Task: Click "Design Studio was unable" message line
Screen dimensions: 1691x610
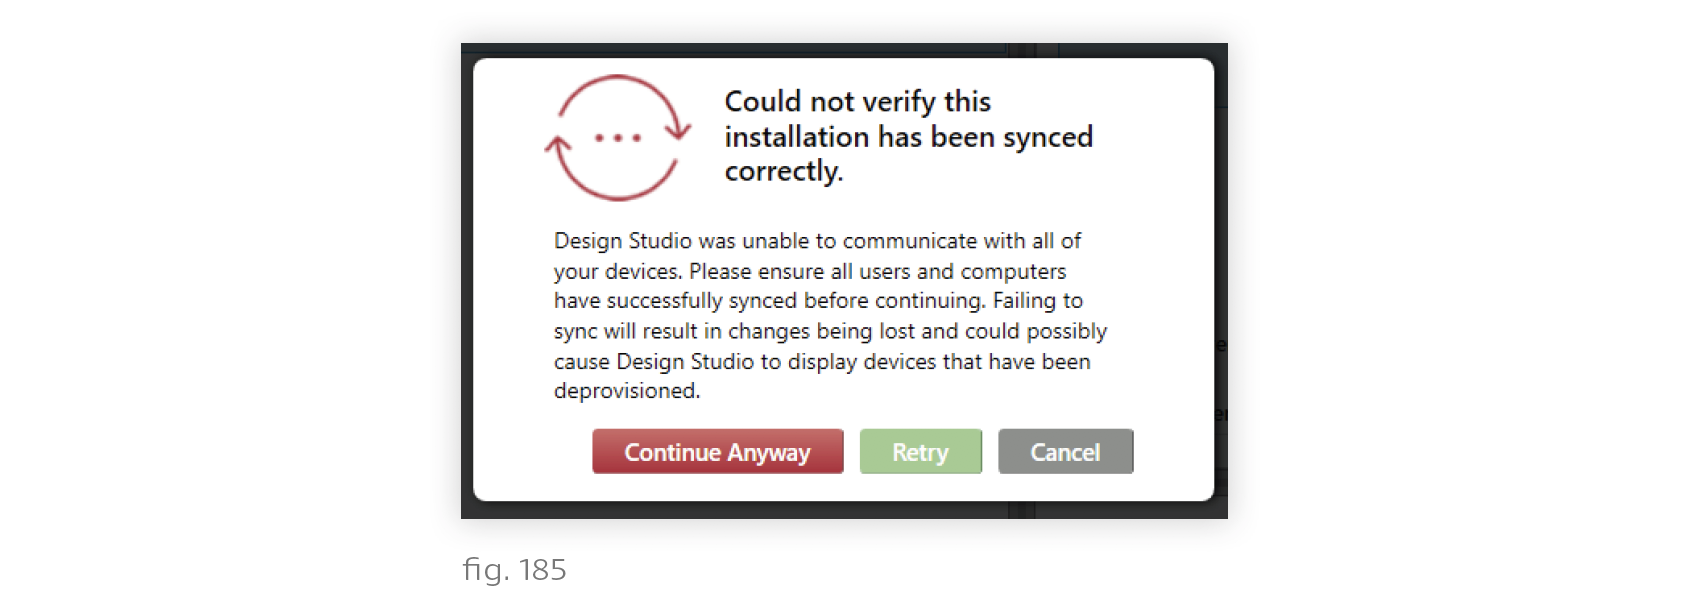Action: pos(817,241)
